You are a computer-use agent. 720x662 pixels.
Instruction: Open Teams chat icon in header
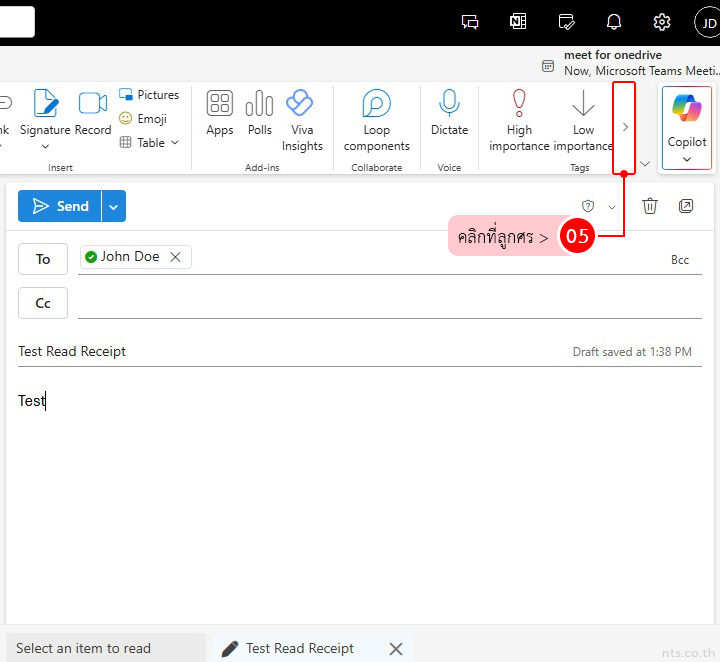click(470, 22)
